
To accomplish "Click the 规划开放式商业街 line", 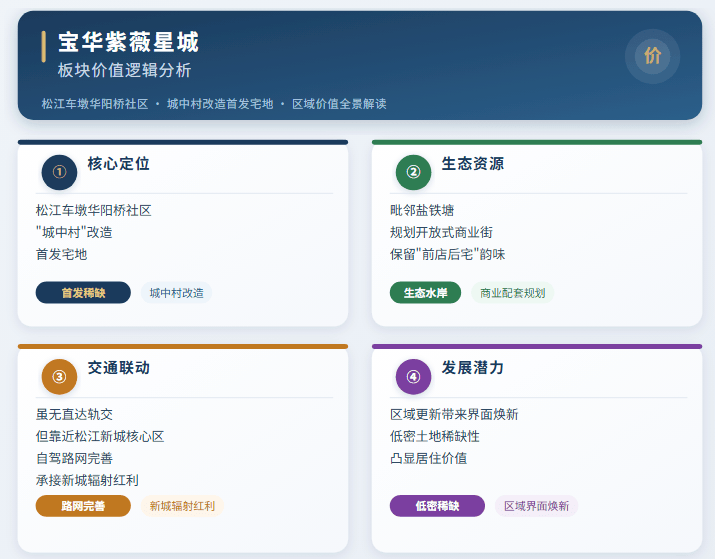I will point(441,232).
